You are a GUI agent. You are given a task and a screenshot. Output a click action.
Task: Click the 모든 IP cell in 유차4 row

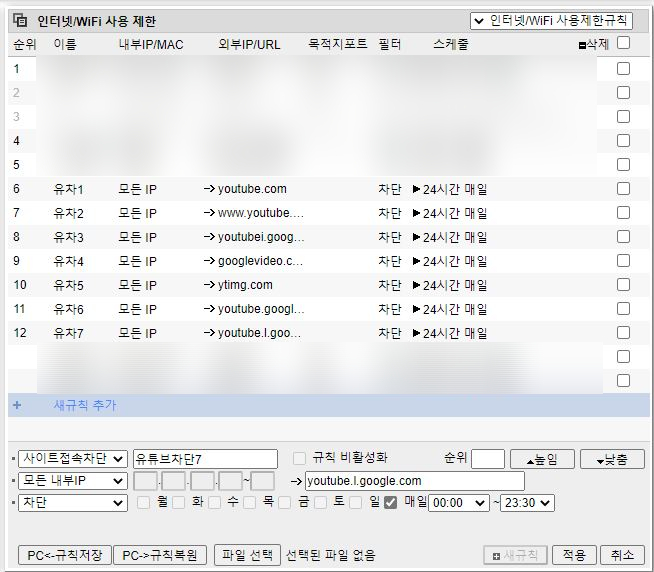point(138,262)
